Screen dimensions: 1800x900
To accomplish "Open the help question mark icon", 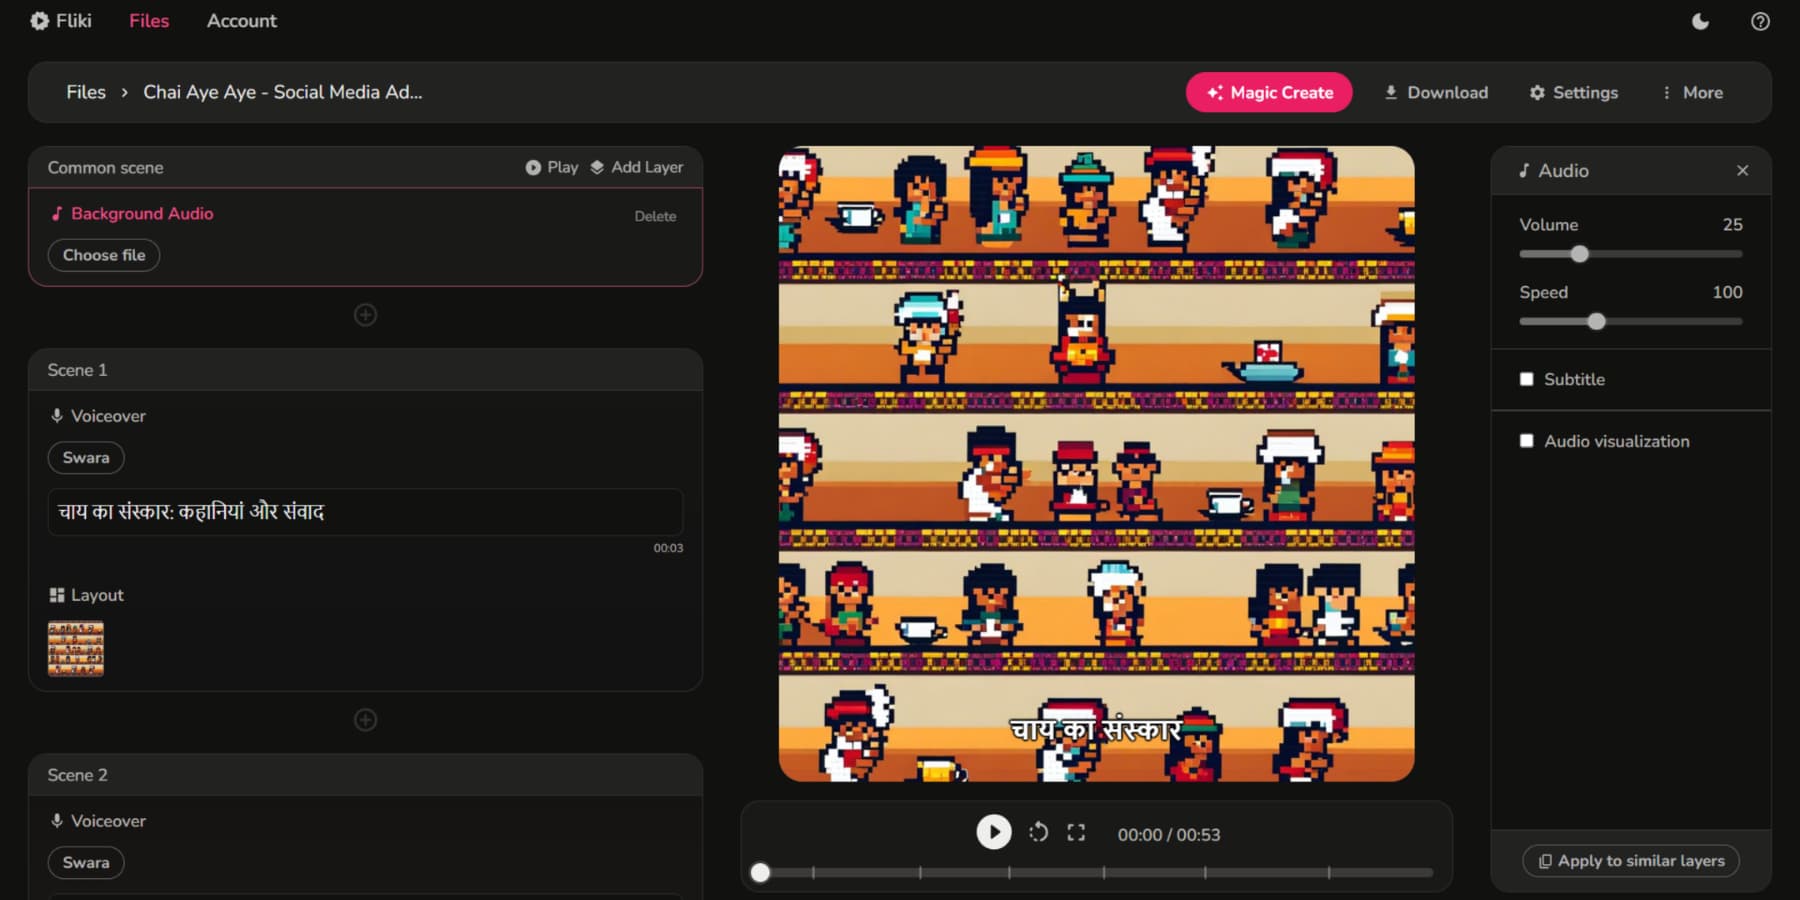I will tap(1760, 21).
